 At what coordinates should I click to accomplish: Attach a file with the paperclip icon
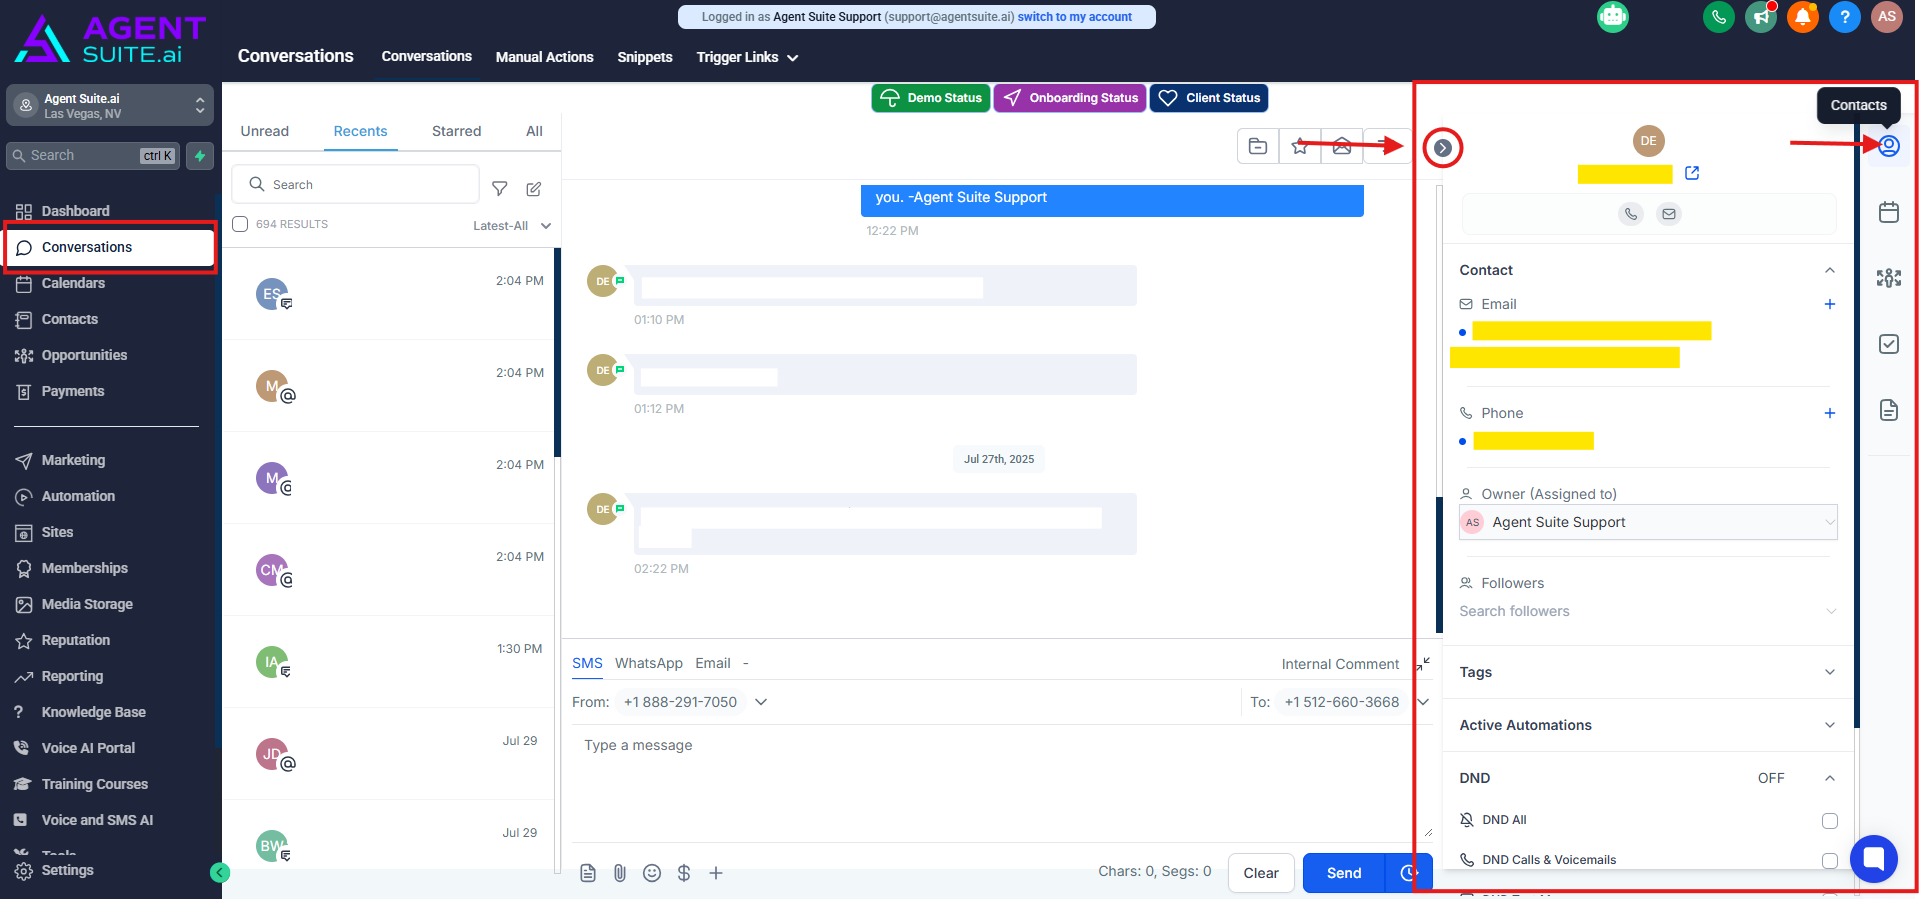[x=620, y=873]
